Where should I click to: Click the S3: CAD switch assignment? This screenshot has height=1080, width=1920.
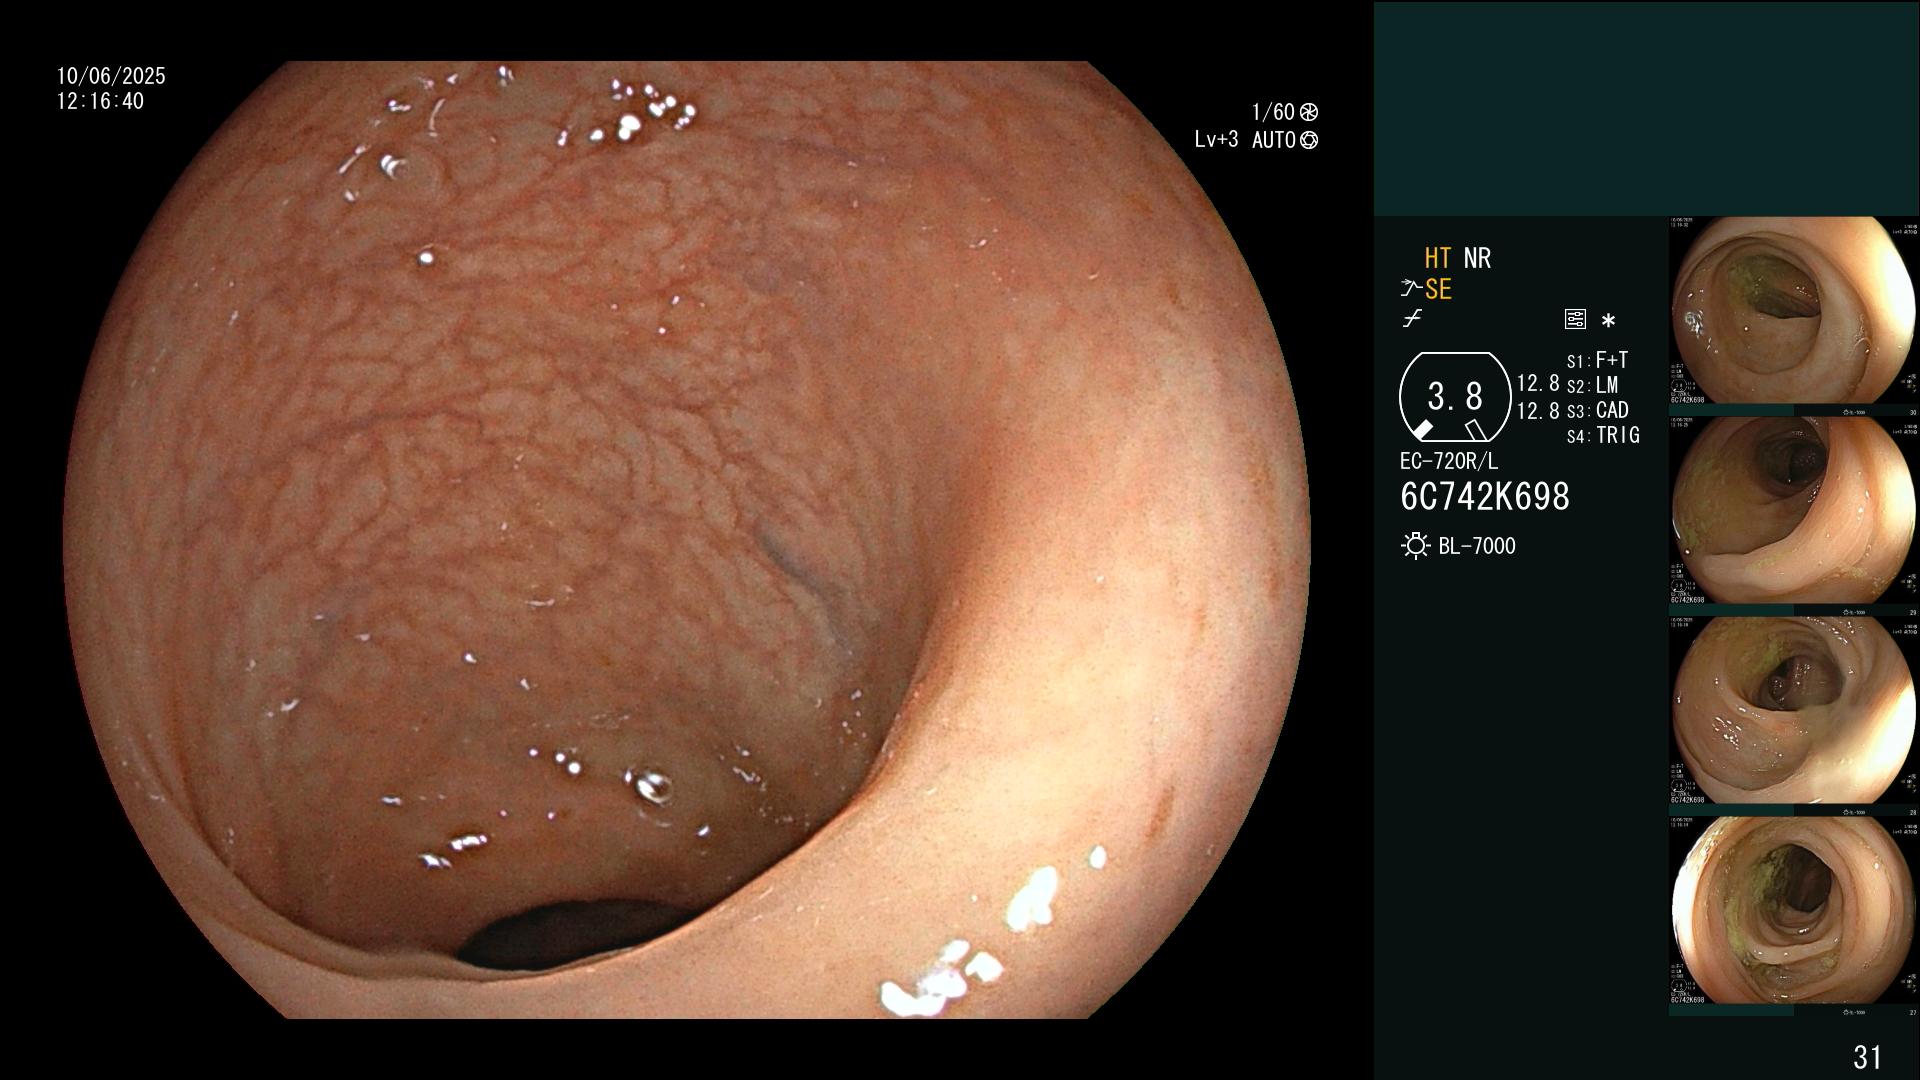(1598, 410)
